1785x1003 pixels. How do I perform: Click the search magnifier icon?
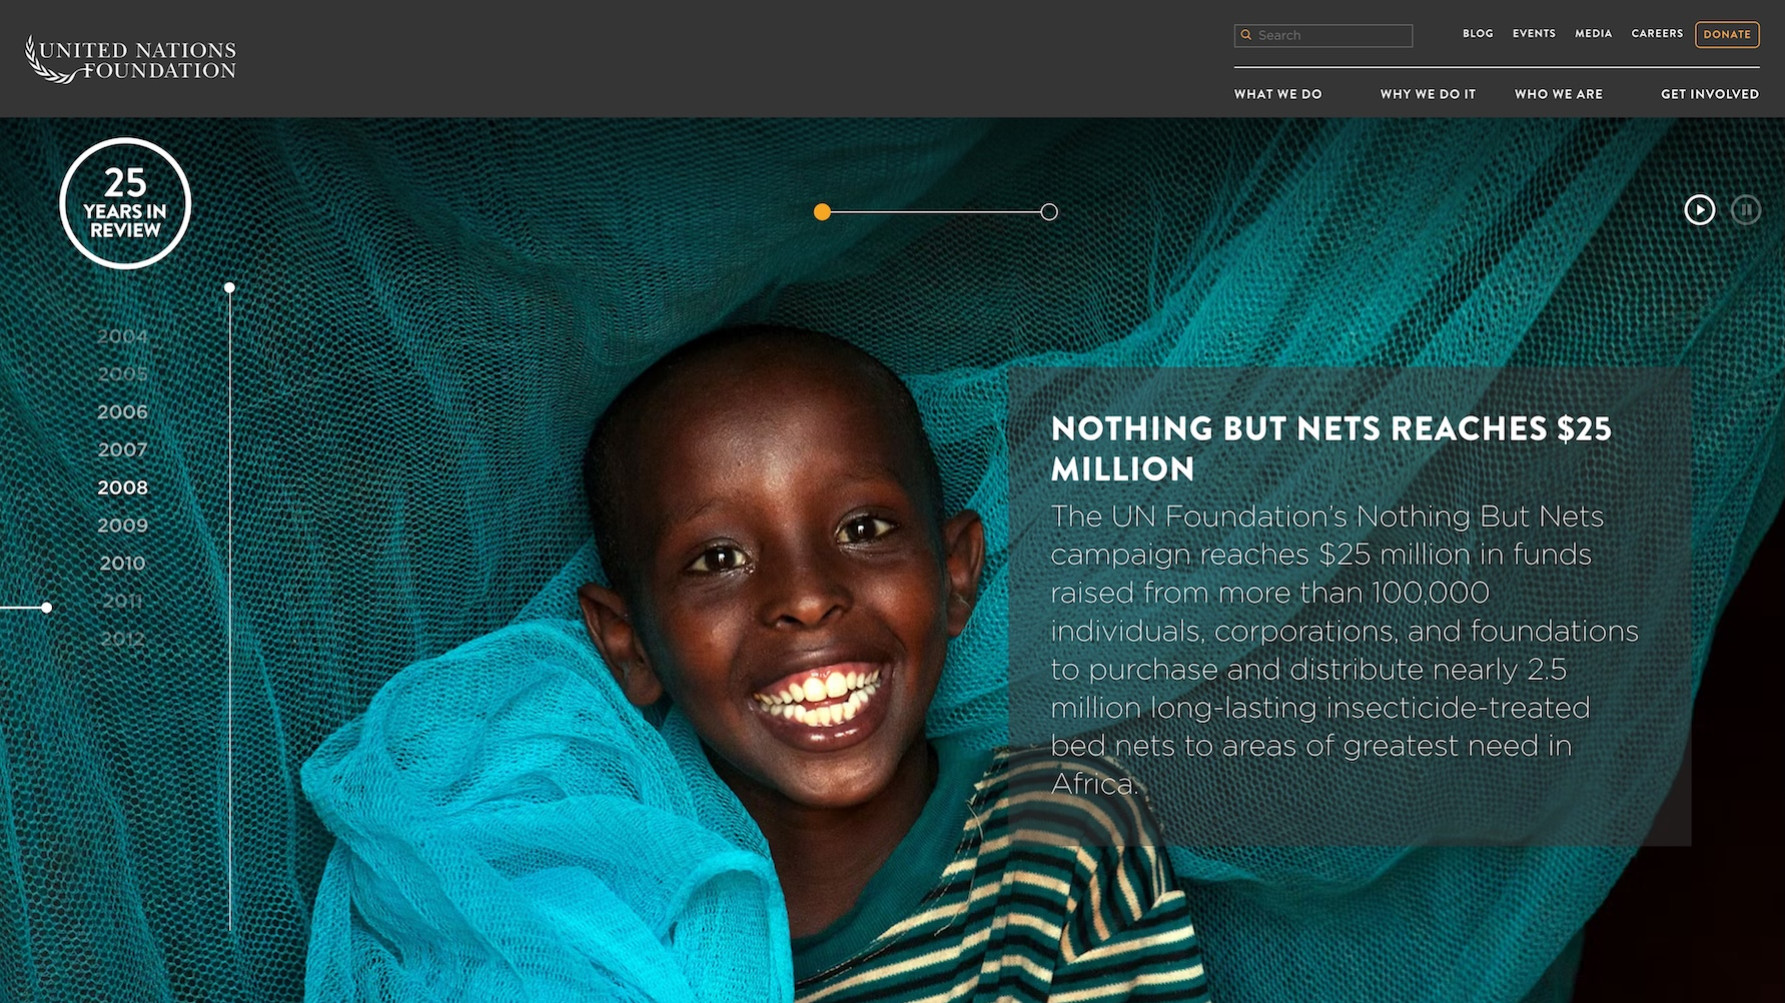1246,35
